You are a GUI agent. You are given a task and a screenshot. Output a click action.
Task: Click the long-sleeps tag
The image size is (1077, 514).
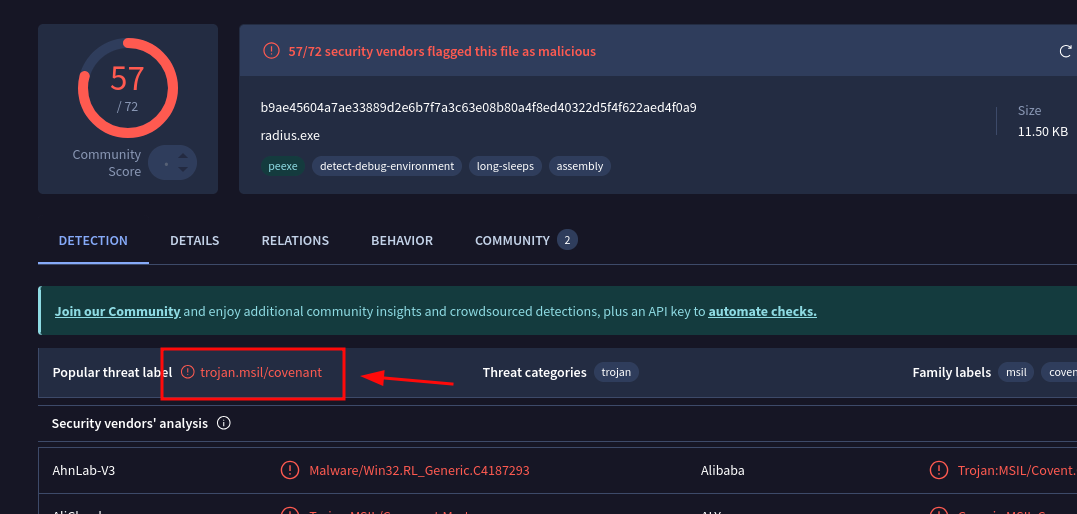[x=505, y=166]
